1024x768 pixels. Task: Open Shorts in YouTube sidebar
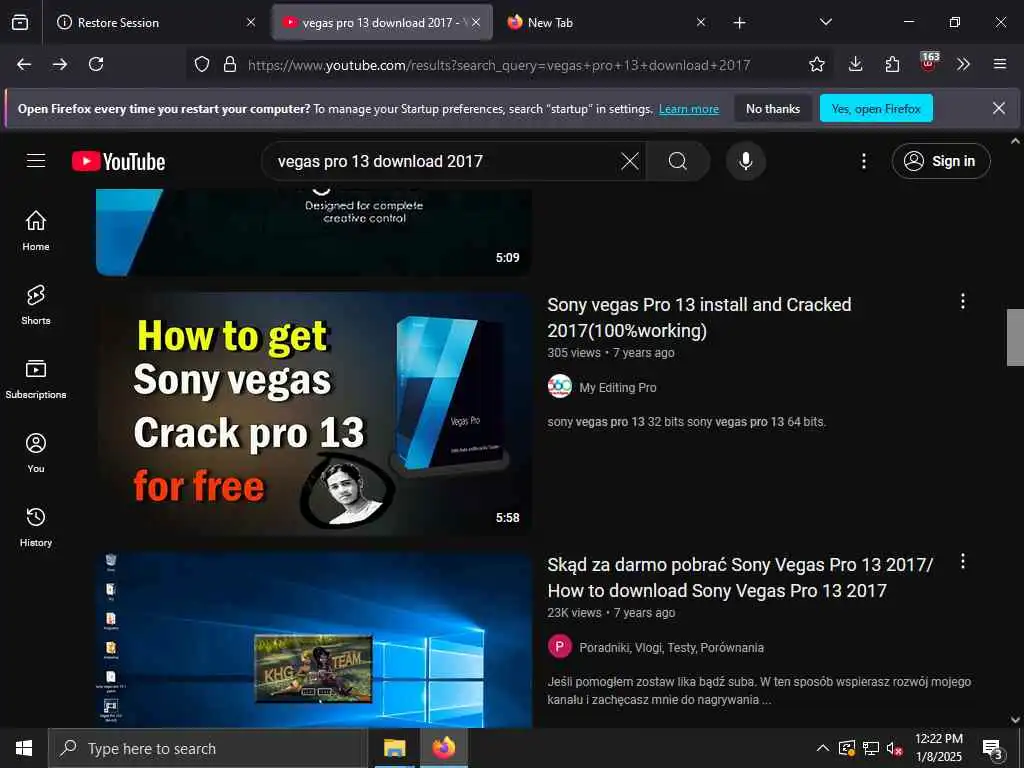tap(36, 305)
